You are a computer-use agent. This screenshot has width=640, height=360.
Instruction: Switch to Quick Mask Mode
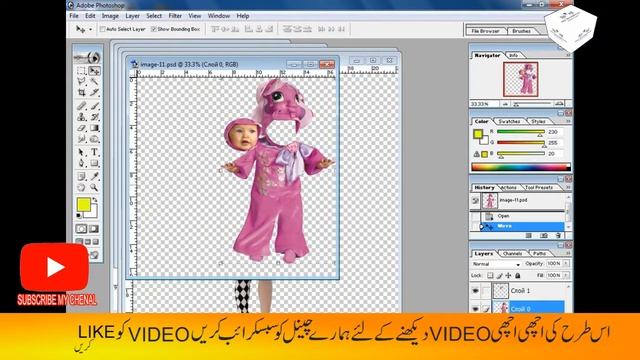pyautogui.click(x=94, y=229)
